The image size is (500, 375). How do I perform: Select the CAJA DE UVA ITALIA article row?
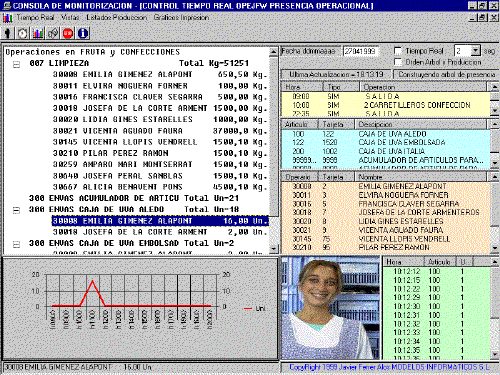coord(386,151)
